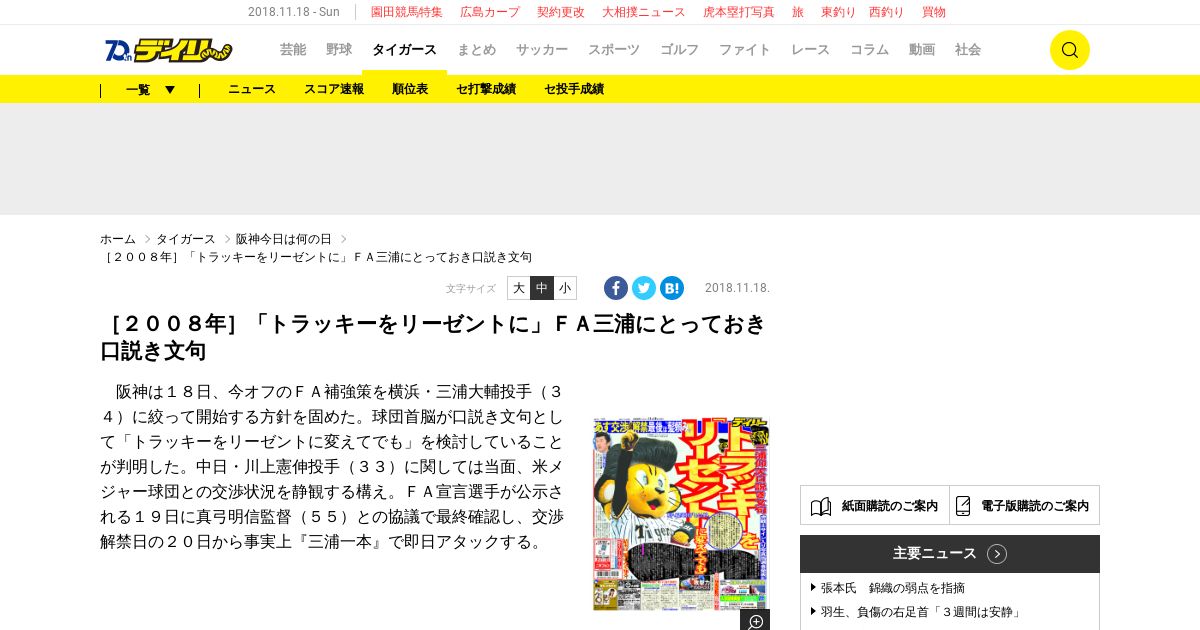This screenshot has height=630, width=1200.
Task: Open 電子版購読のご案内 device icon link
Action: pyautogui.click(x=1024, y=505)
